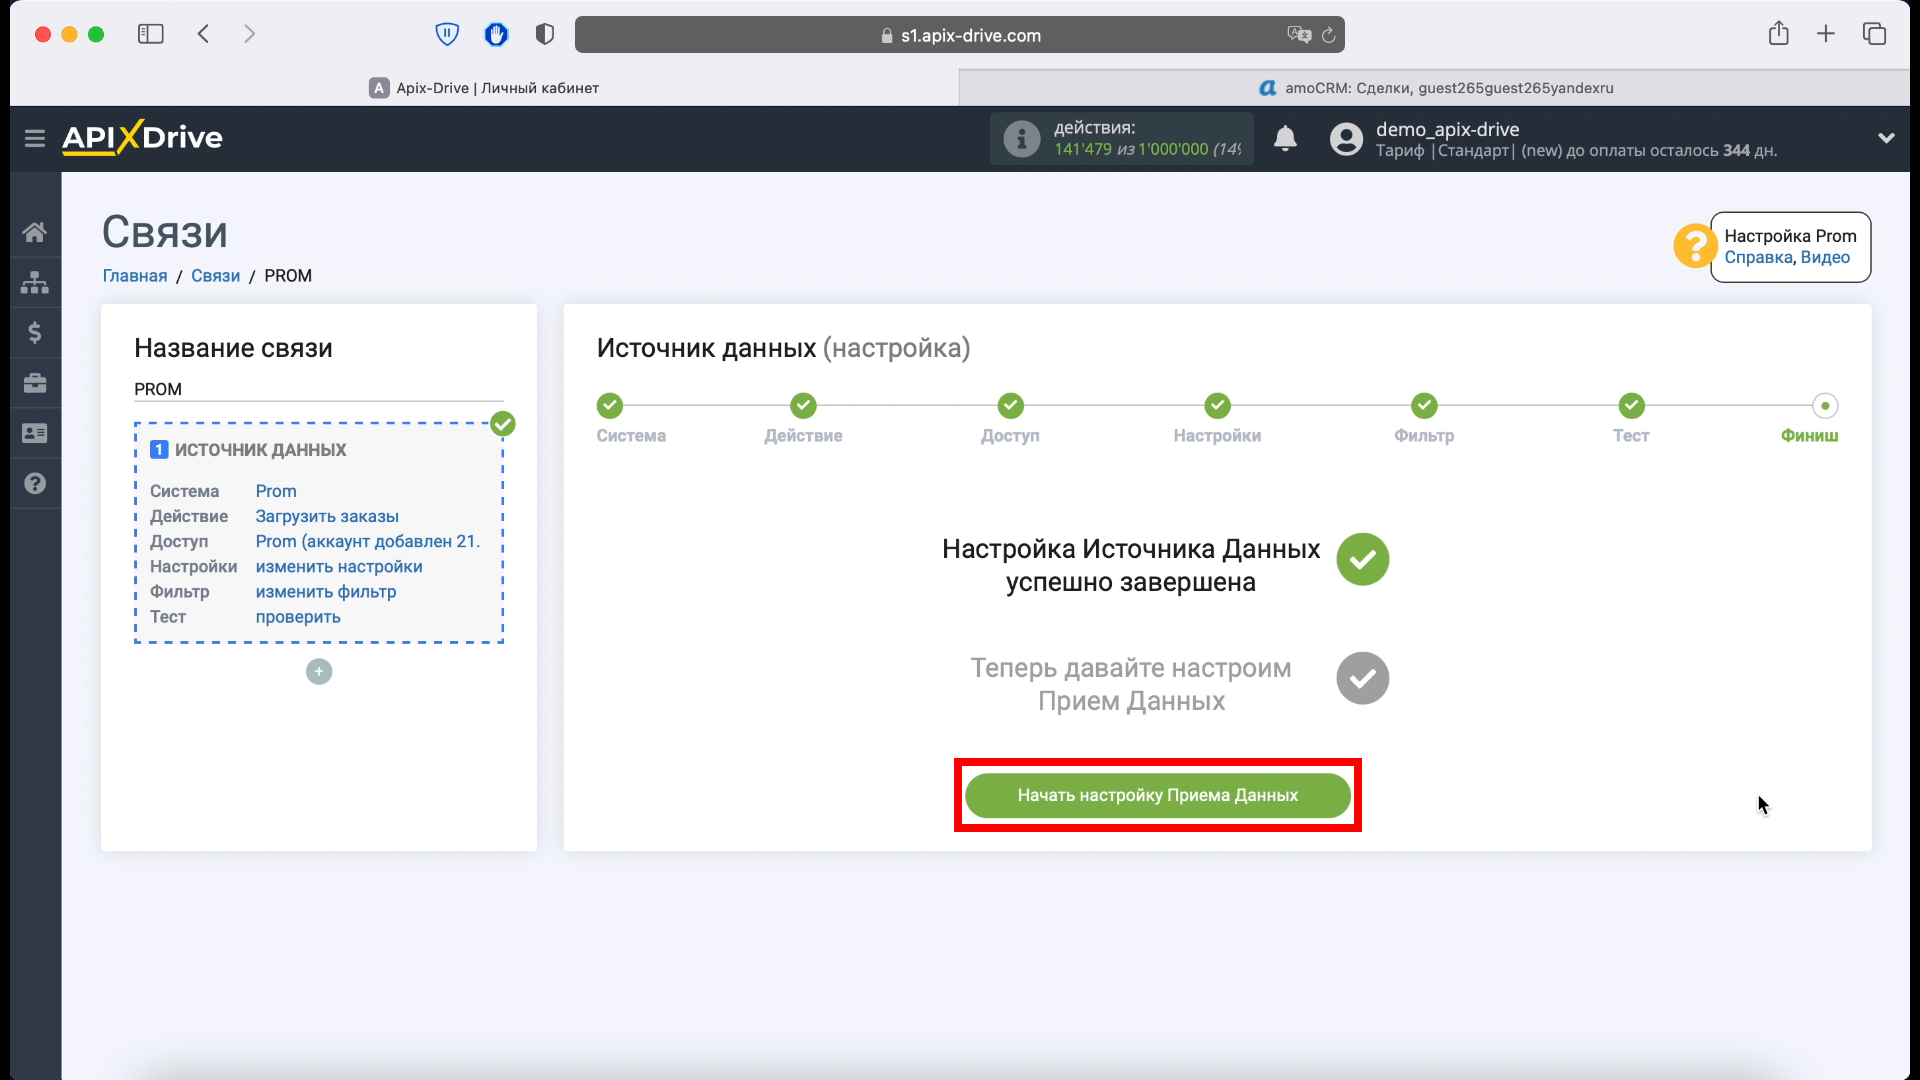Click the Safari share button

click(x=1778, y=34)
